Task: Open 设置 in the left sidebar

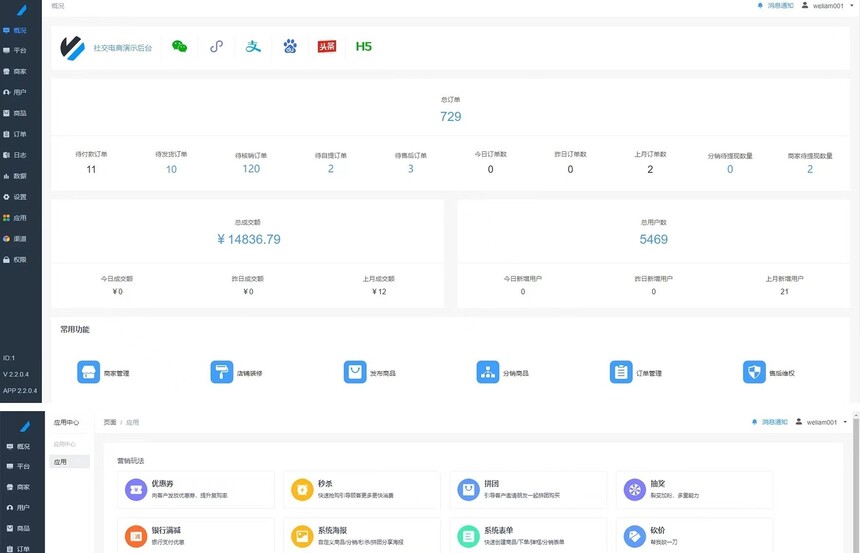Action: coord(20,196)
